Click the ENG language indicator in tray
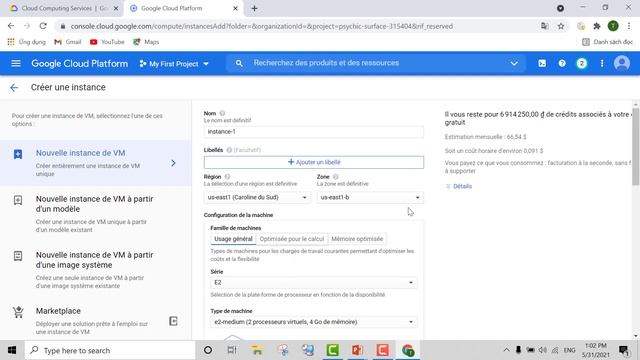 pos(569,350)
